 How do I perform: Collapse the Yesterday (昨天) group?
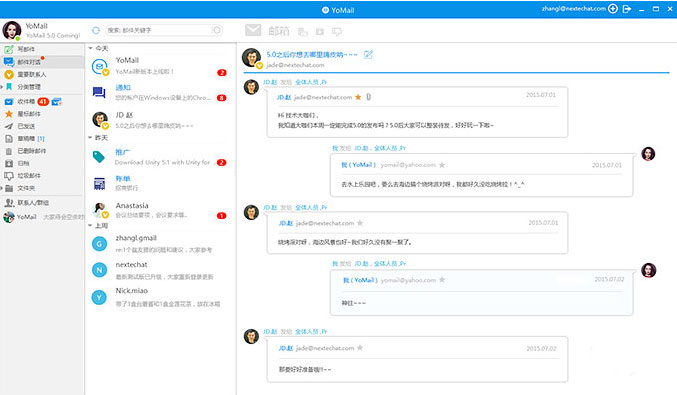pyautogui.click(x=91, y=138)
